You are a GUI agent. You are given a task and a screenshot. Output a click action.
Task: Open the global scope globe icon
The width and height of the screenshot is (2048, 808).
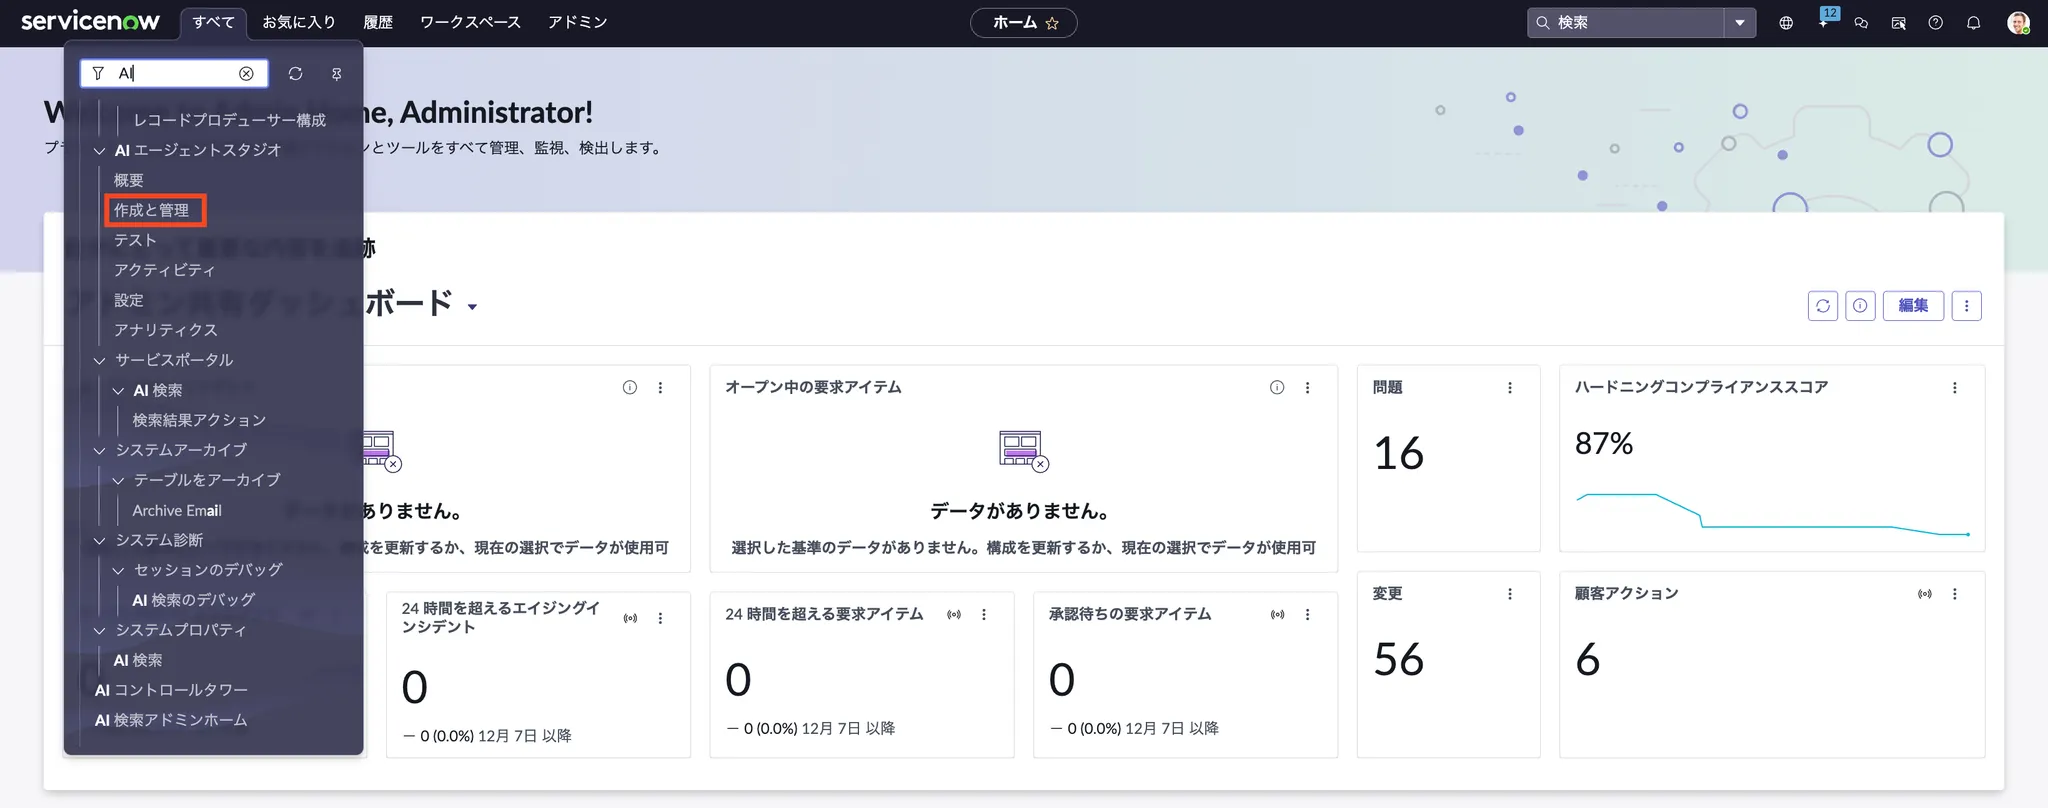click(1786, 22)
